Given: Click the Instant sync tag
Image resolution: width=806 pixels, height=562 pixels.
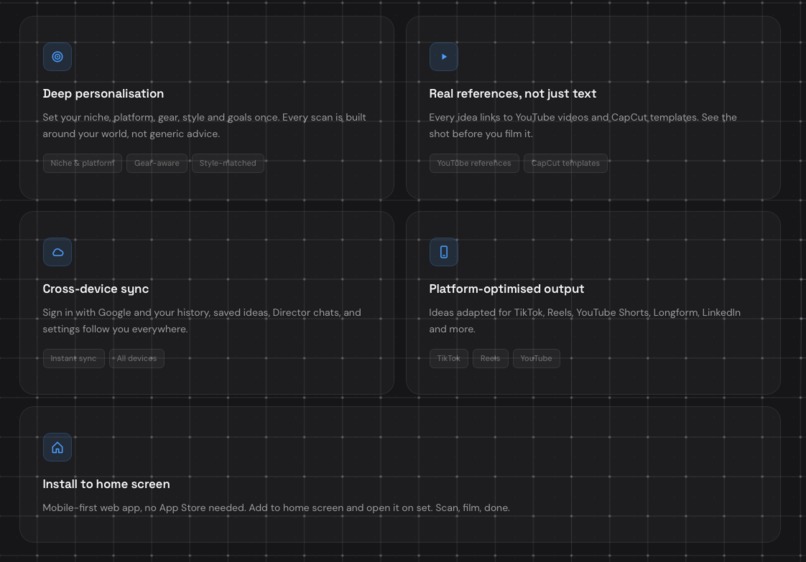Looking at the screenshot, I should coord(74,358).
